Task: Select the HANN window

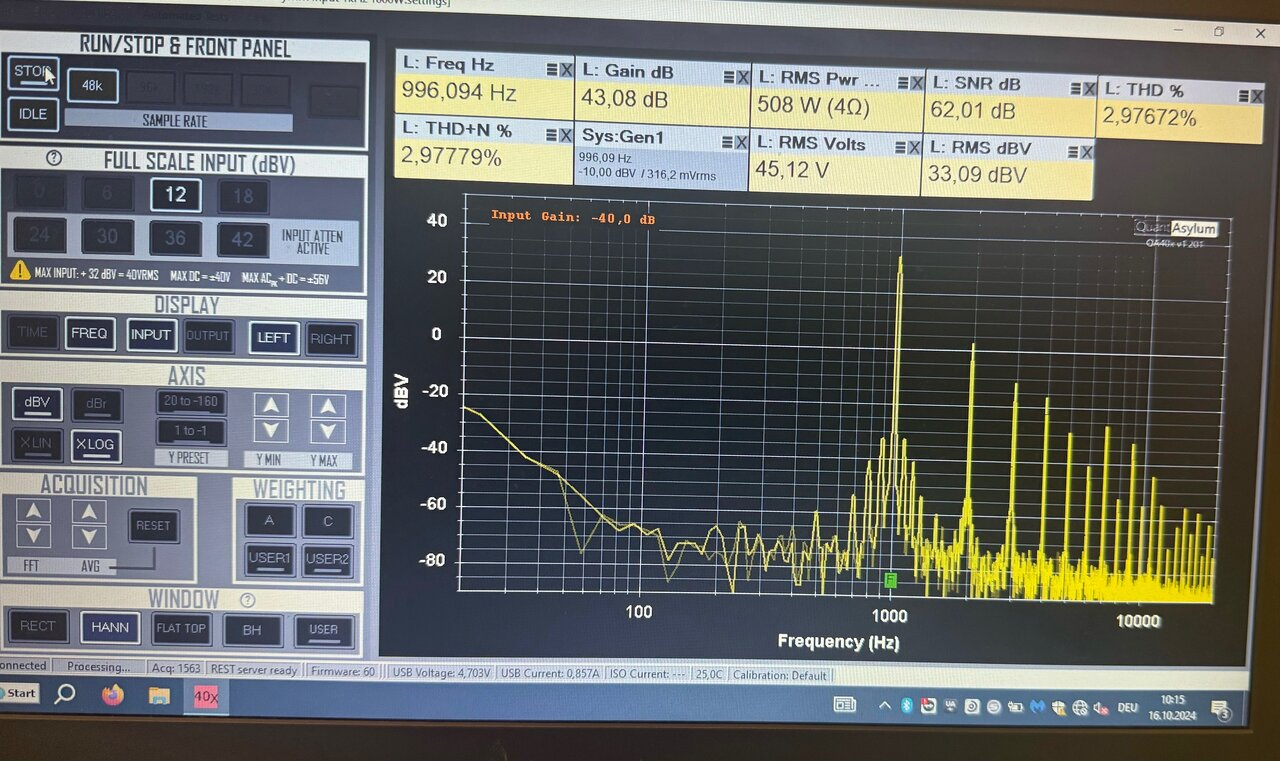Action: tap(110, 628)
